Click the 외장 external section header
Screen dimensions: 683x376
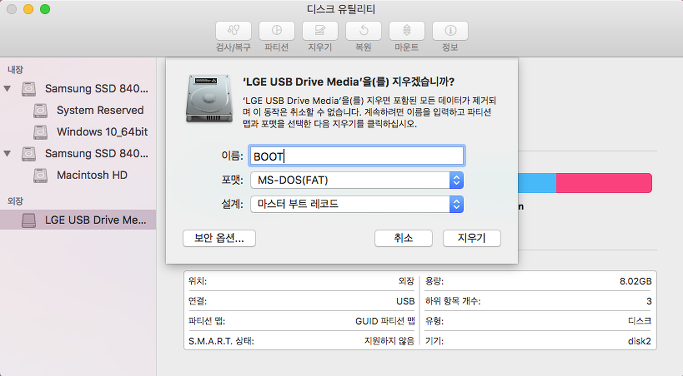pos(15,201)
